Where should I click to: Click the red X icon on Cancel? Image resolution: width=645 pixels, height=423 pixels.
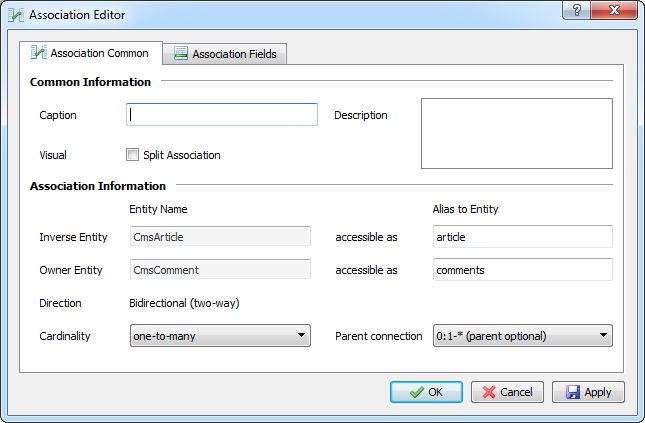[489, 392]
